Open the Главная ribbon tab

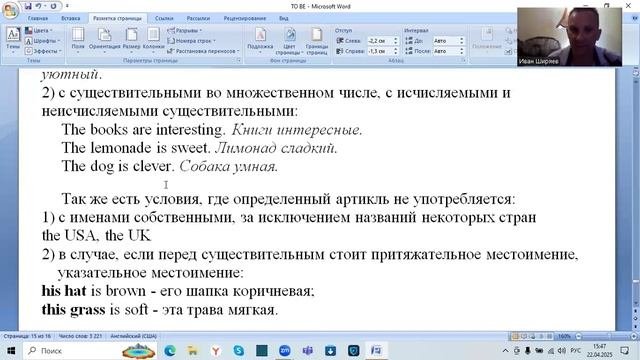(x=38, y=18)
